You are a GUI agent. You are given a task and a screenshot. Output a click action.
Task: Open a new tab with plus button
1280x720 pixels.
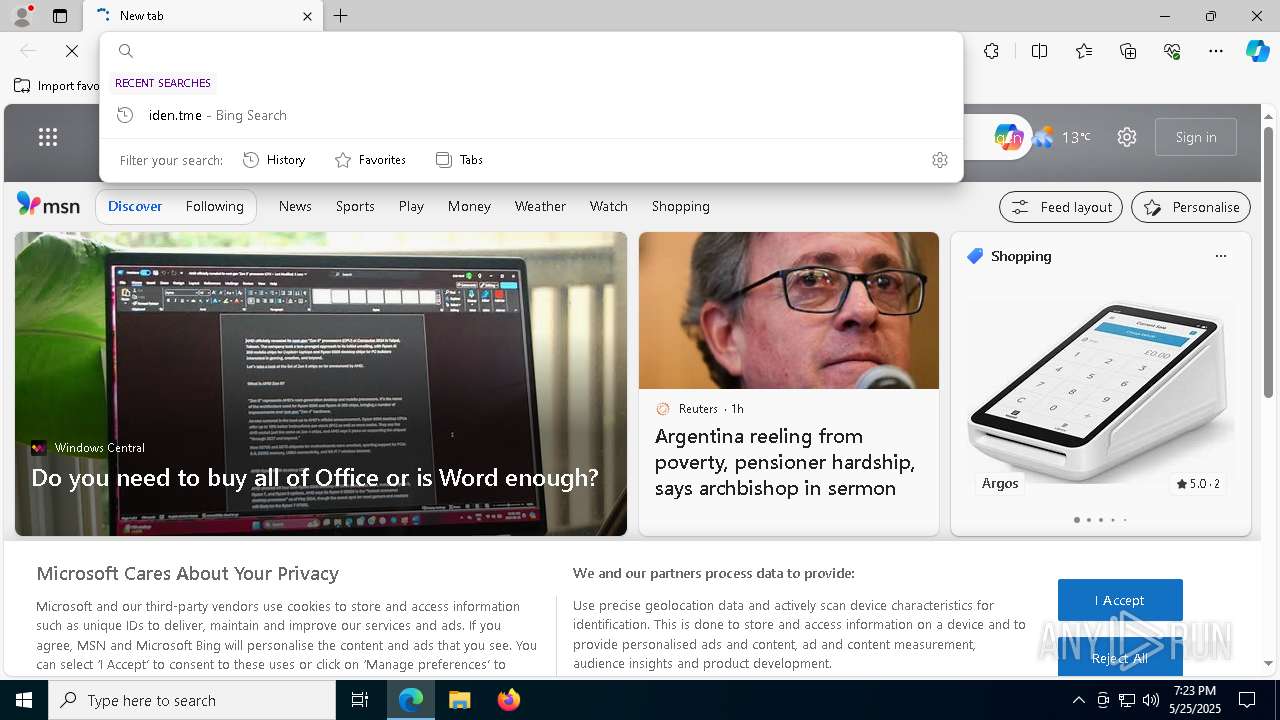(341, 16)
